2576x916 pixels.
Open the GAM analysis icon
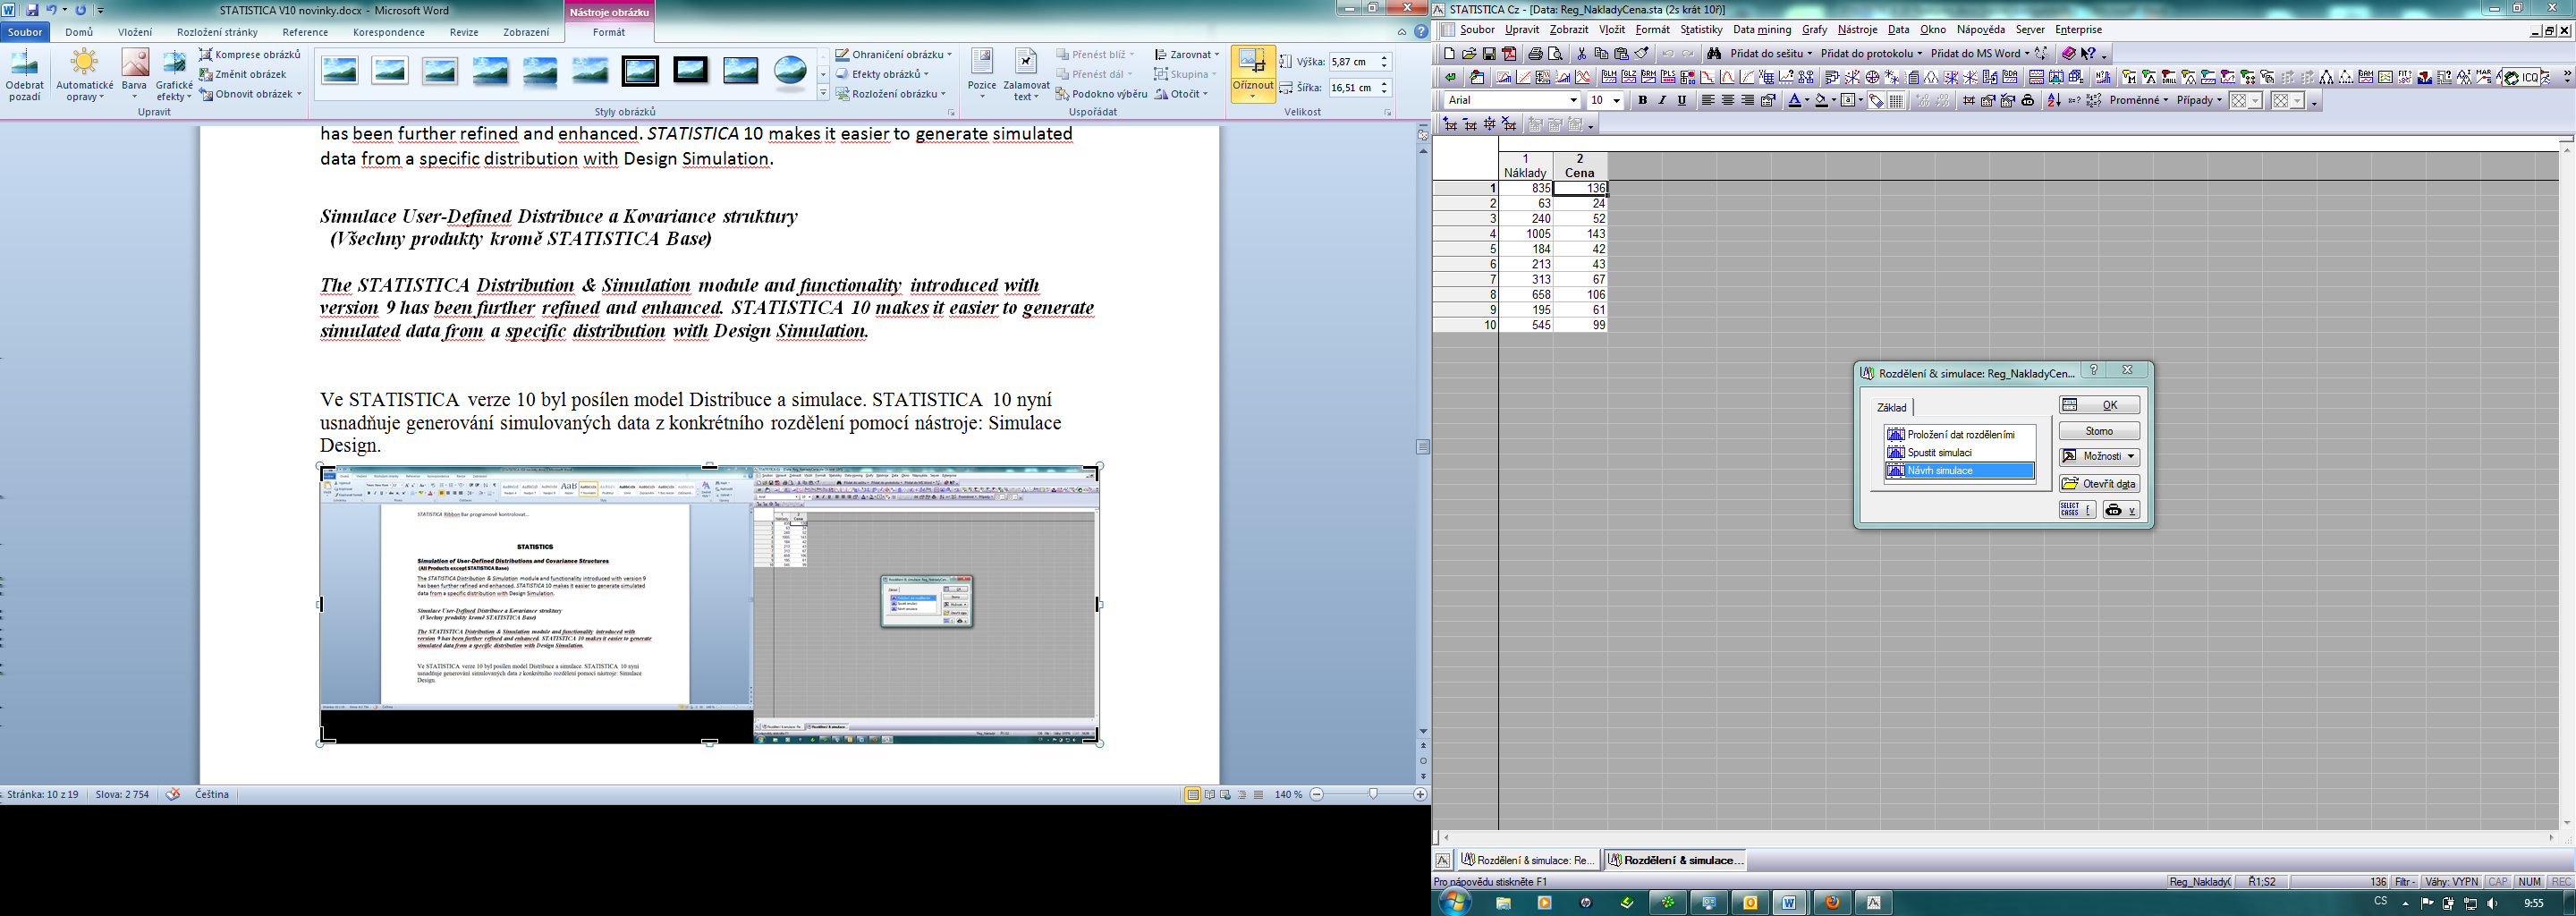point(2366,77)
